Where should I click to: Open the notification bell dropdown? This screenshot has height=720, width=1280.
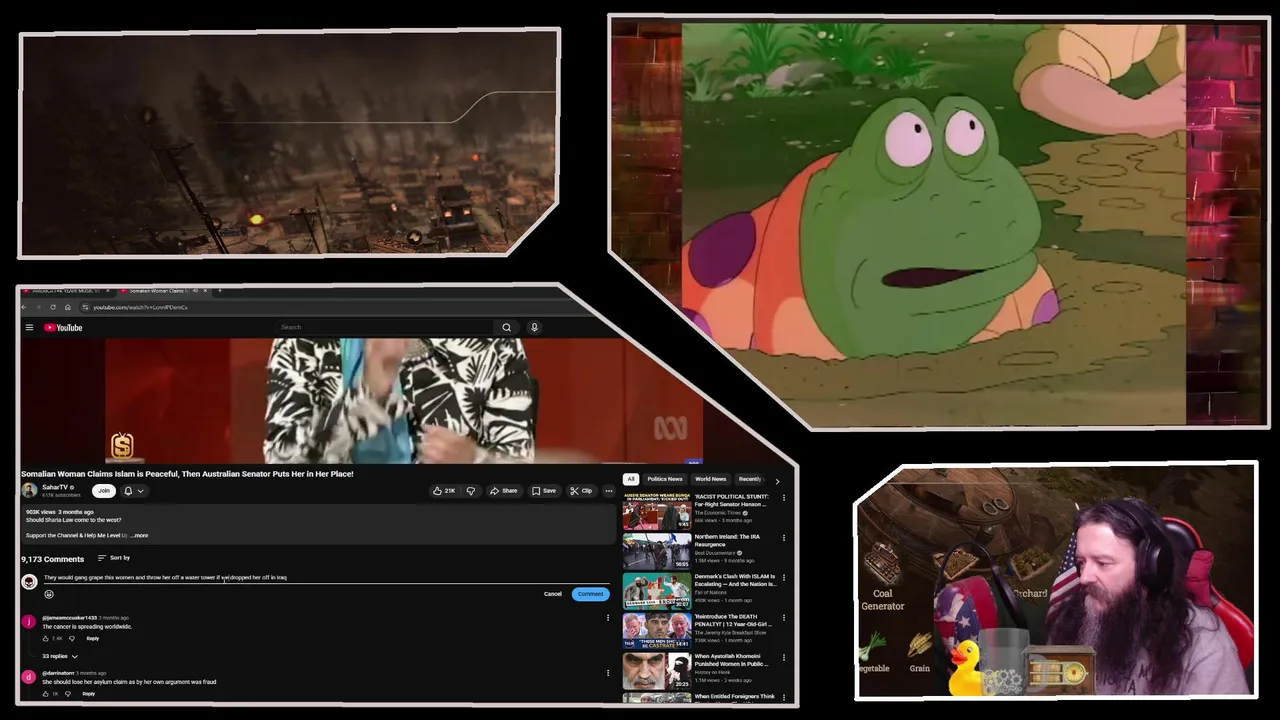133,491
